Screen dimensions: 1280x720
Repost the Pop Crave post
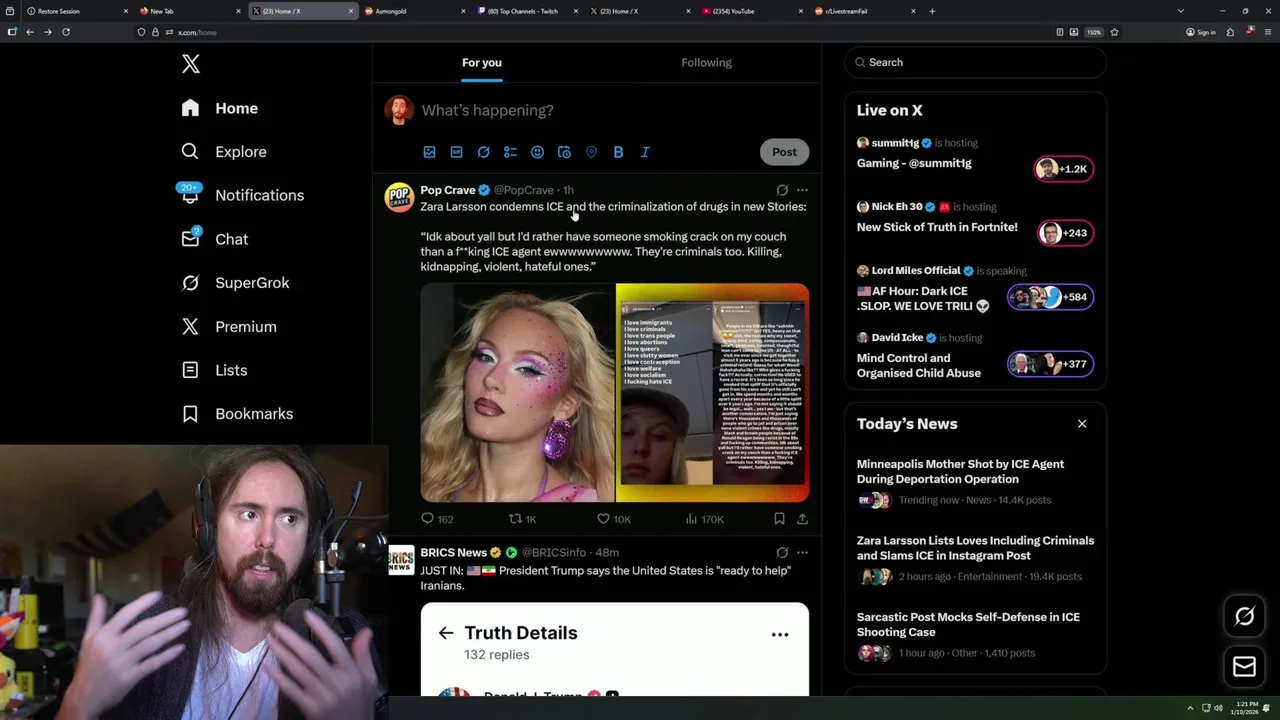[523, 519]
